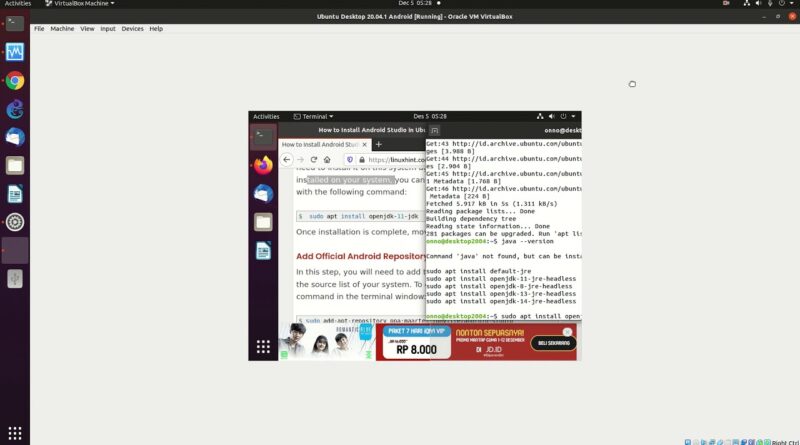Click the RP 8.000 ad offer
Screen dimensions: 800x445
point(416,350)
